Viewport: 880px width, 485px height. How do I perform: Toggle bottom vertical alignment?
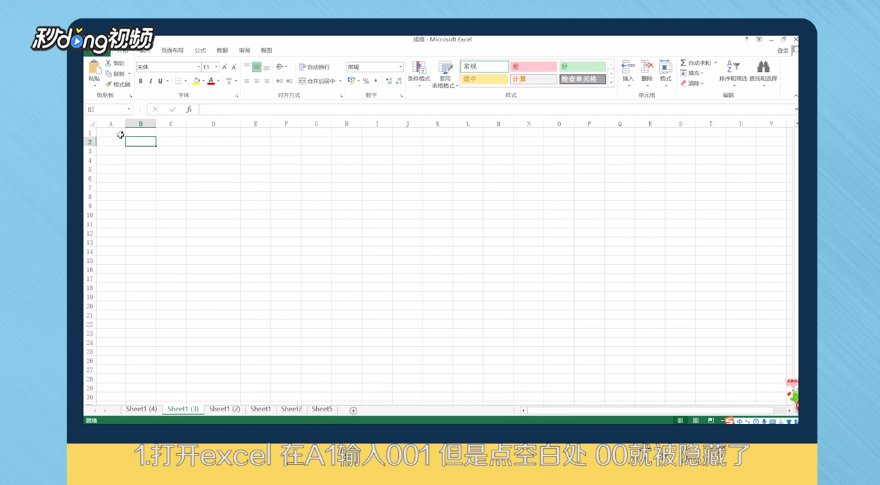[267, 67]
